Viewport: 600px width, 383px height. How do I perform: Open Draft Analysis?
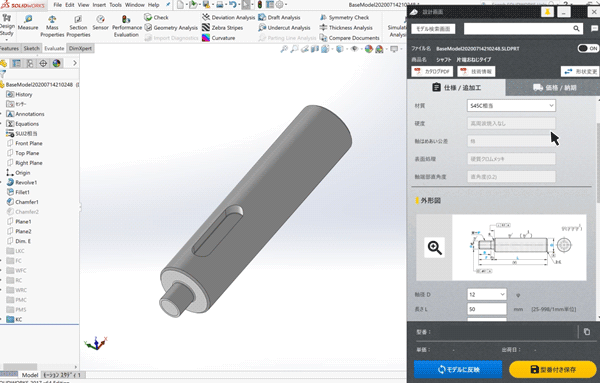pos(279,18)
